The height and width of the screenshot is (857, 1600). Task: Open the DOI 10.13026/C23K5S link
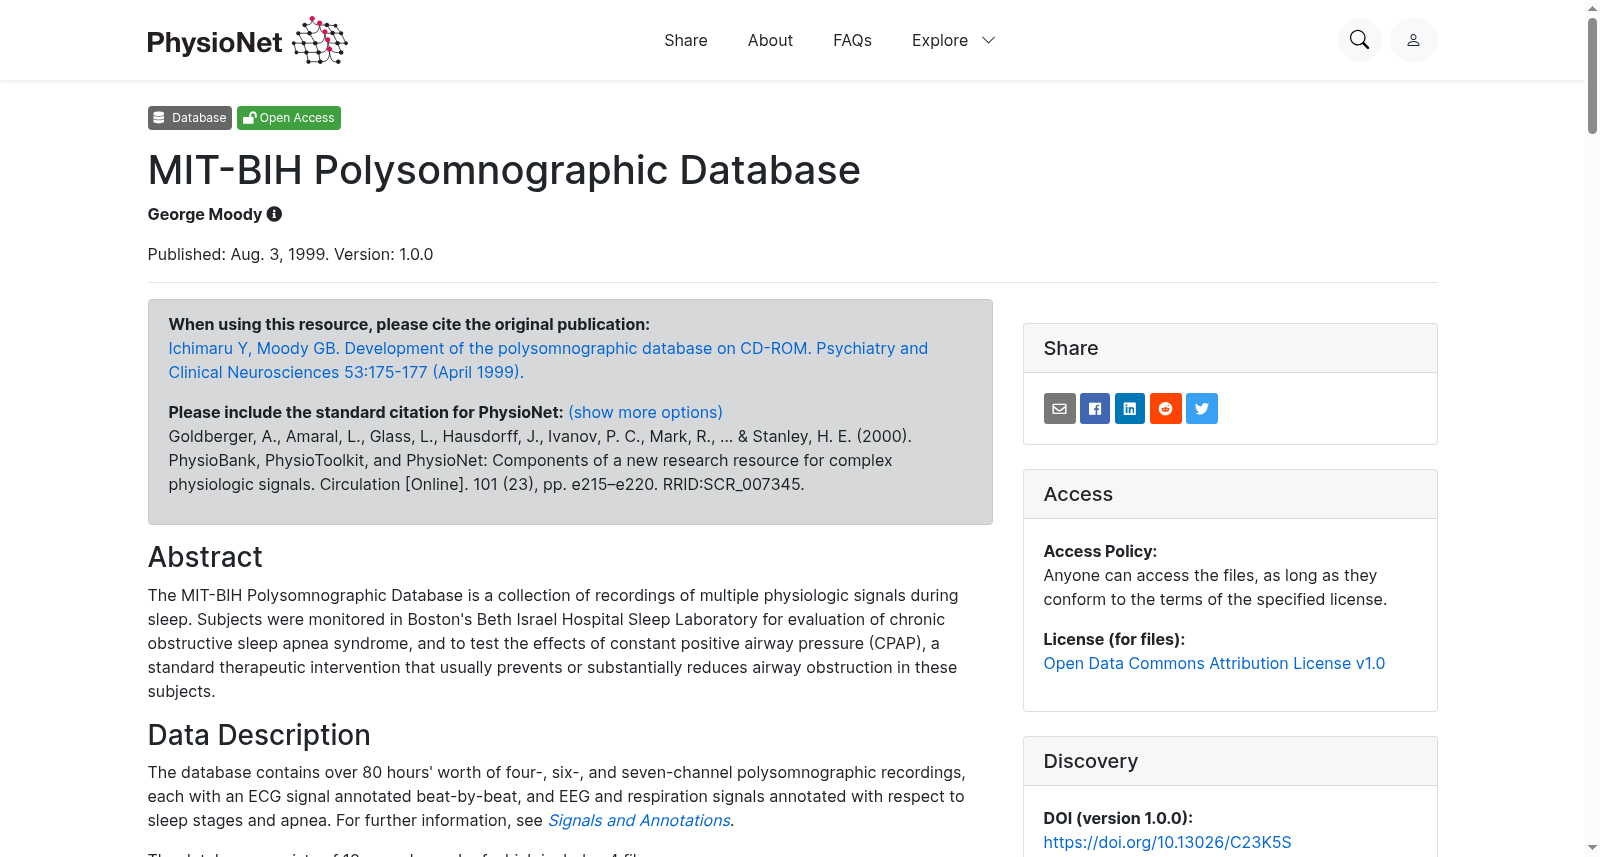pos(1167,842)
